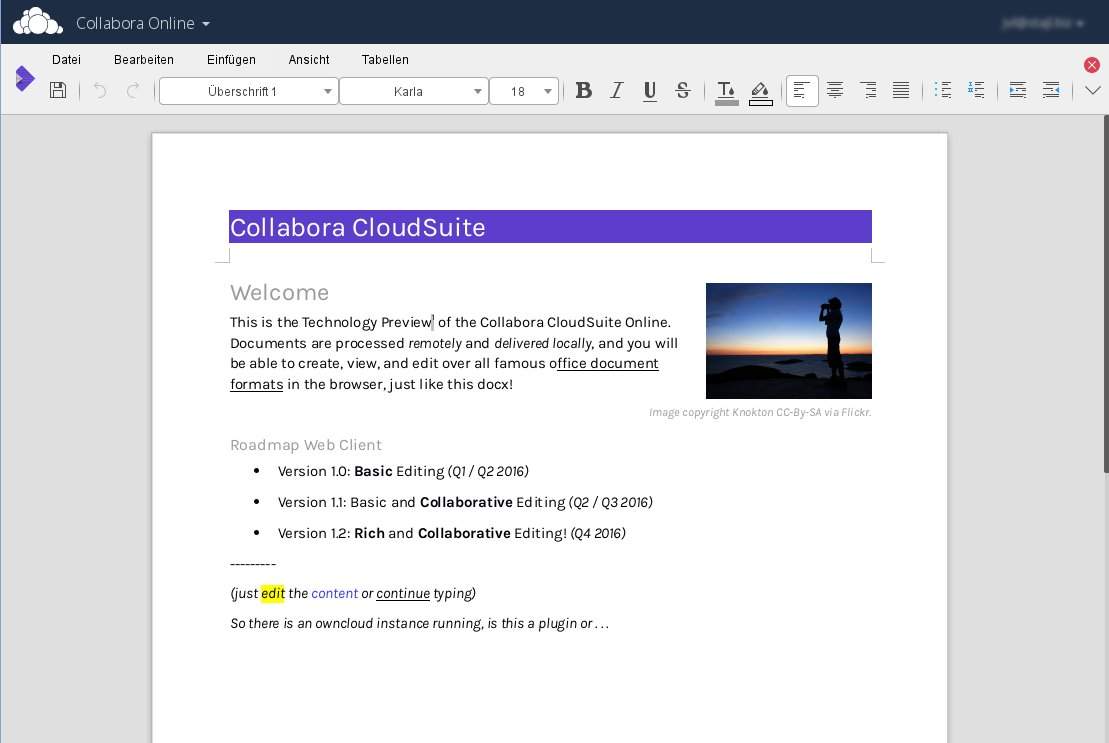Click the Undo arrow icon

coord(100,91)
